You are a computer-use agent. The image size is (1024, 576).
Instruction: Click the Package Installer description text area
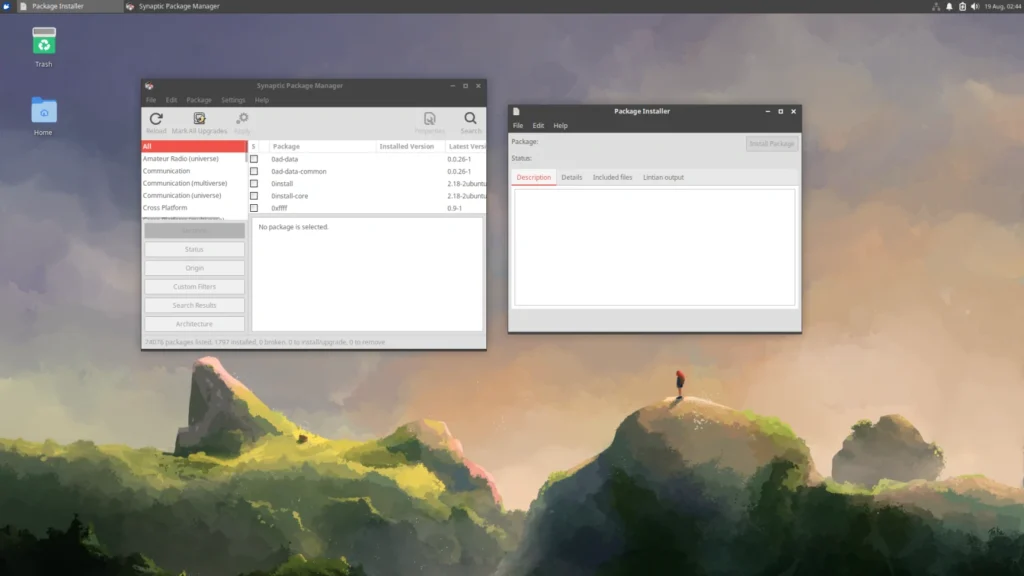pyautogui.click(x=654, y=247)
